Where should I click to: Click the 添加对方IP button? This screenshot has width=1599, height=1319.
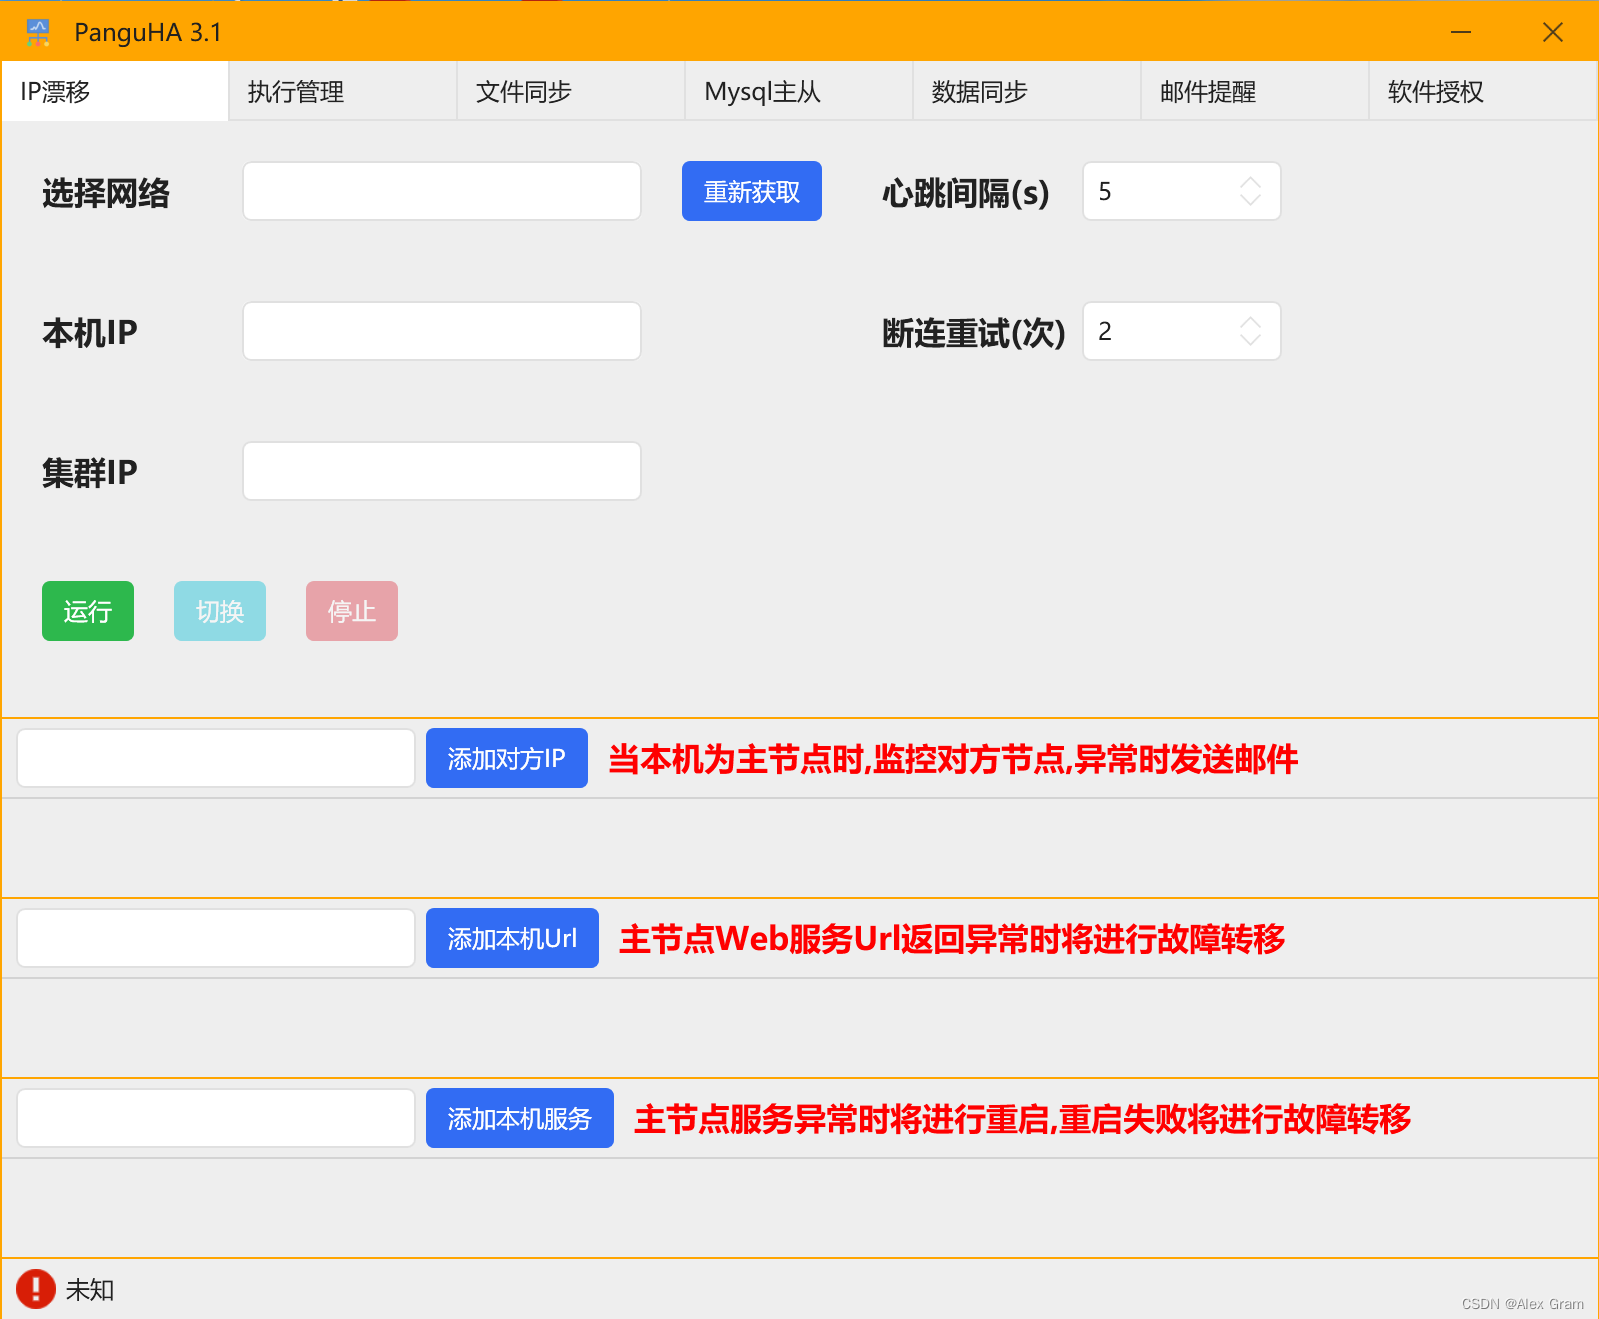(x=507, y=758)
